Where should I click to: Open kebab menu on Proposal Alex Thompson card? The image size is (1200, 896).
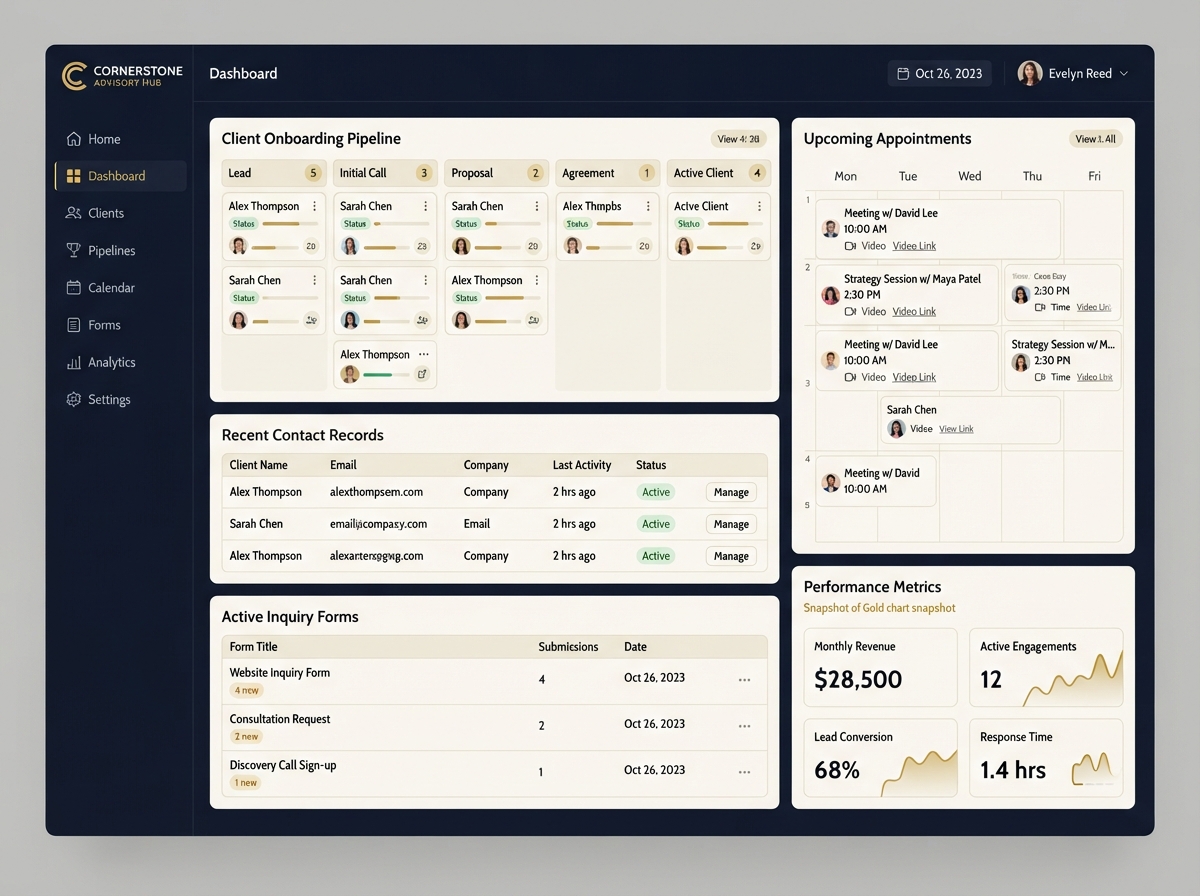537,280
